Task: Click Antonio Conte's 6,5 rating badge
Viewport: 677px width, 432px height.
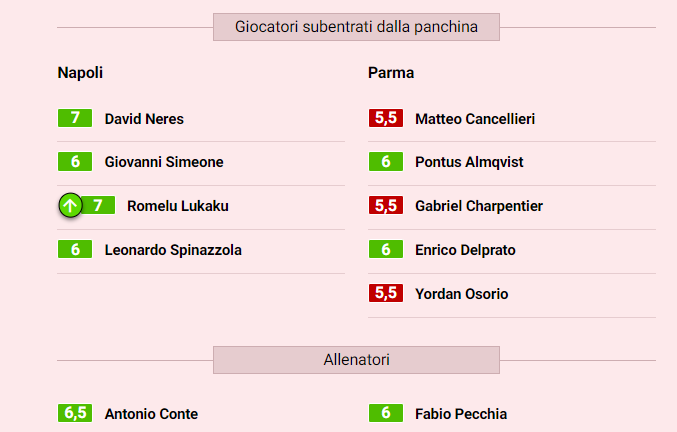Action: tap(75, 414)
